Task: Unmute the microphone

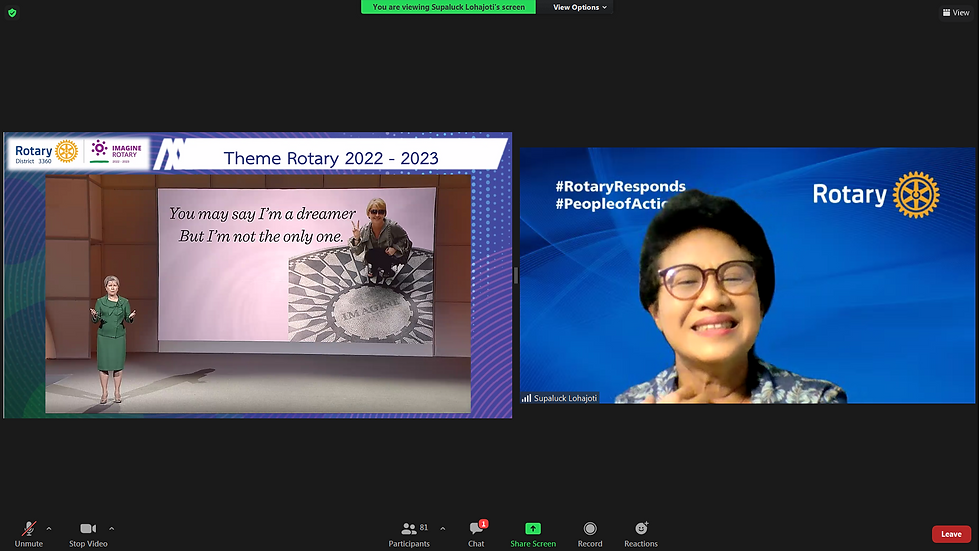Action: pyautogui.click(x=29, y=534)
